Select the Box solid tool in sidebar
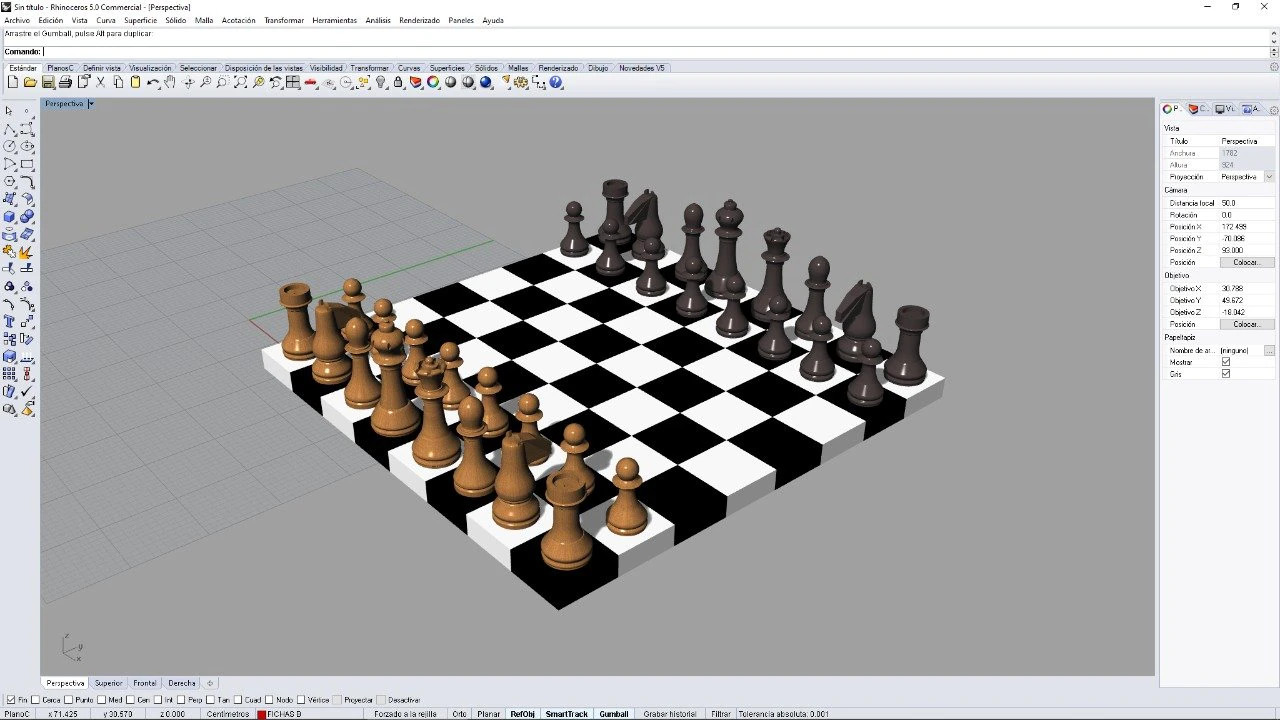The image size is (1280, 720). (8, 216)
